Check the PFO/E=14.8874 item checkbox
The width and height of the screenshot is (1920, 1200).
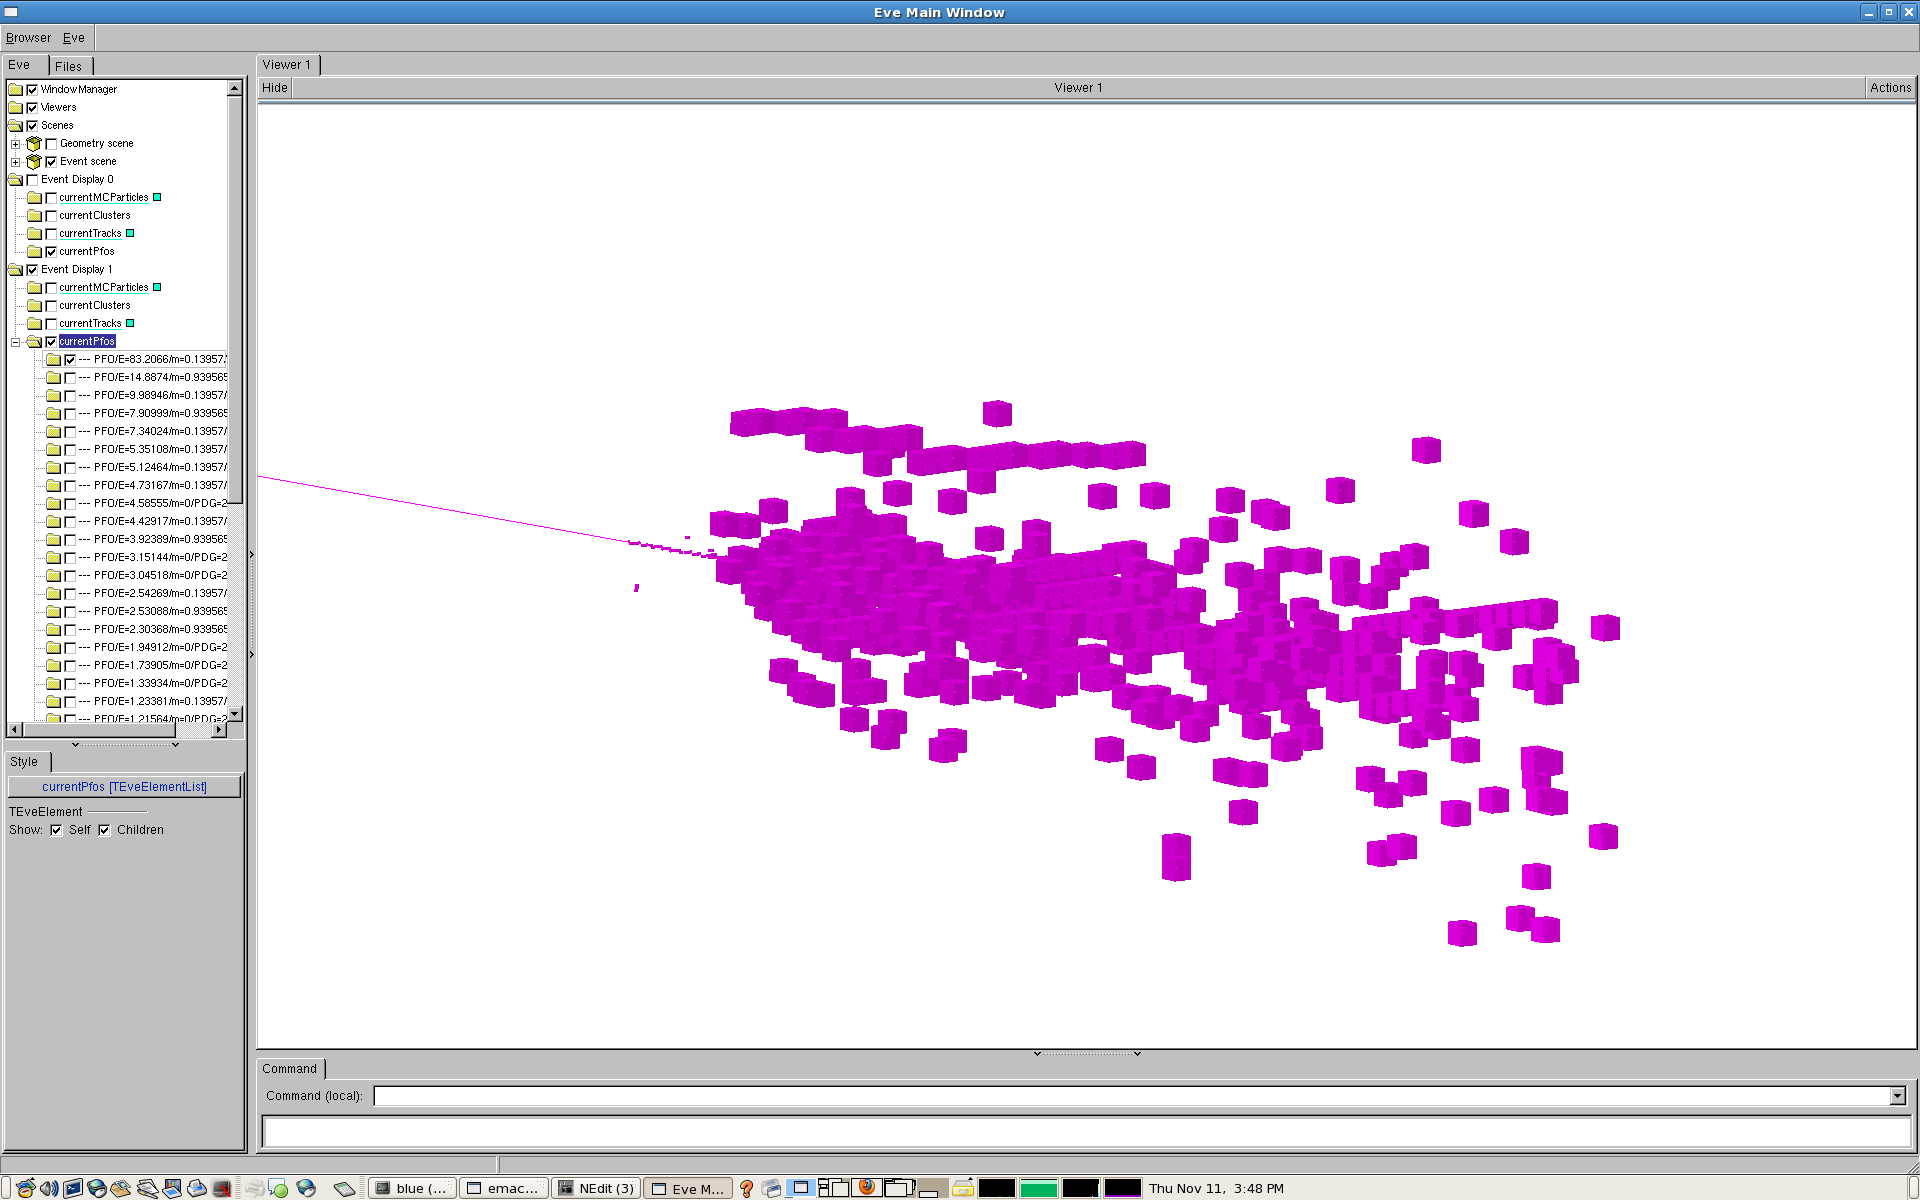(70, 378)
